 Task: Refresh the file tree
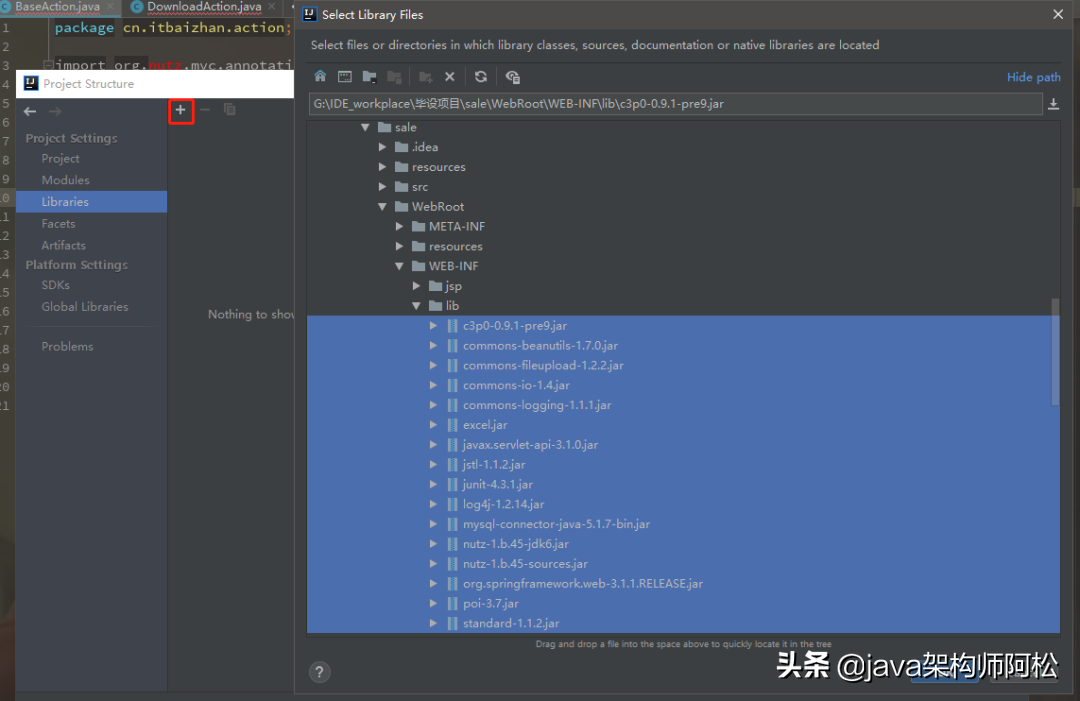click(481, 77)
